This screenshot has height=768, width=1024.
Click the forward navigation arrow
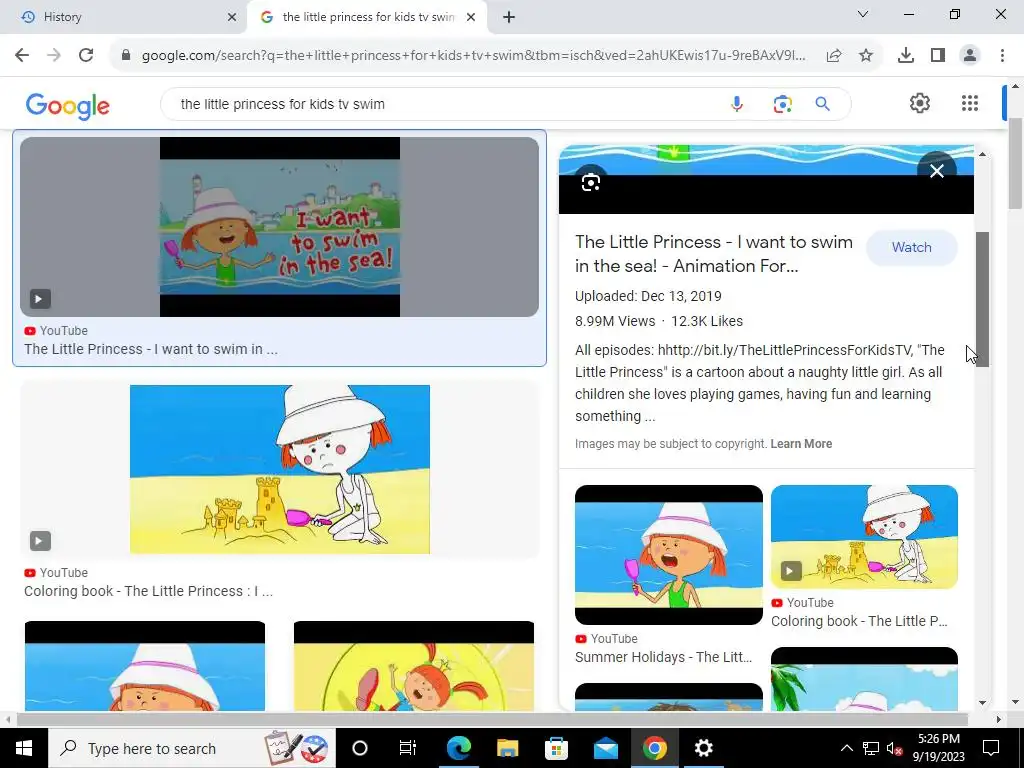point(54,56)
